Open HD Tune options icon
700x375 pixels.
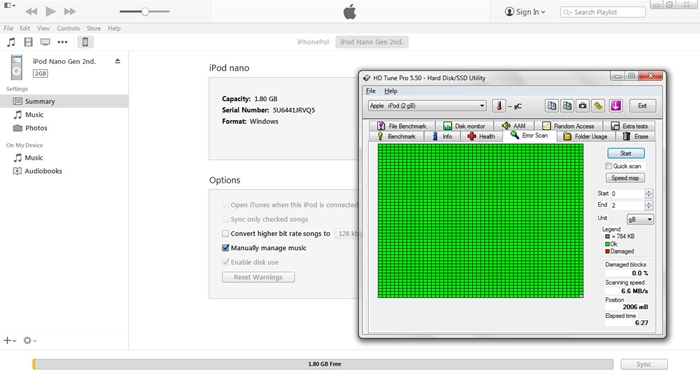click(x=598, y=106)
